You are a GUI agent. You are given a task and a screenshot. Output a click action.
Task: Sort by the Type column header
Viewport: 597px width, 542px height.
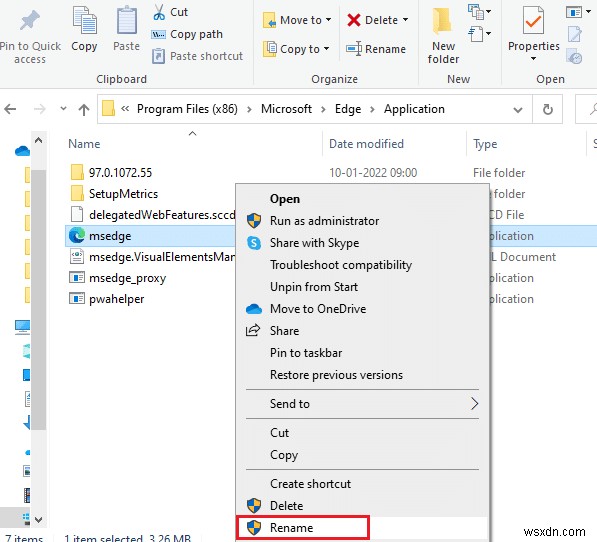[485, 144]
